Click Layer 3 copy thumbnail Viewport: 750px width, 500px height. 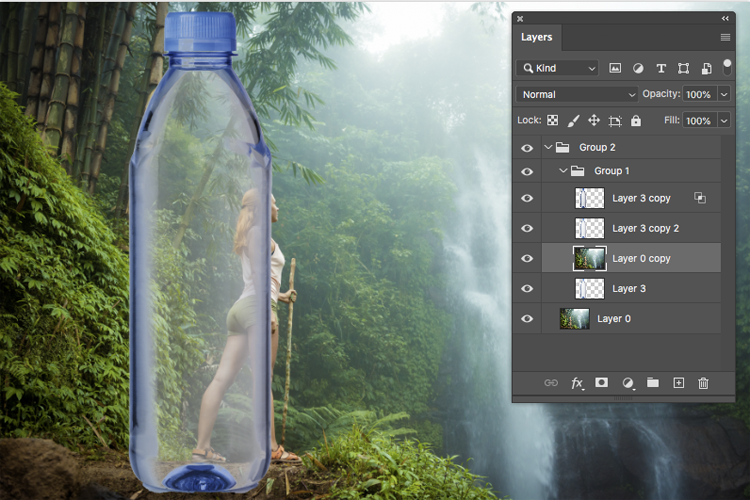pyautogui.click(x=590, y=198)
